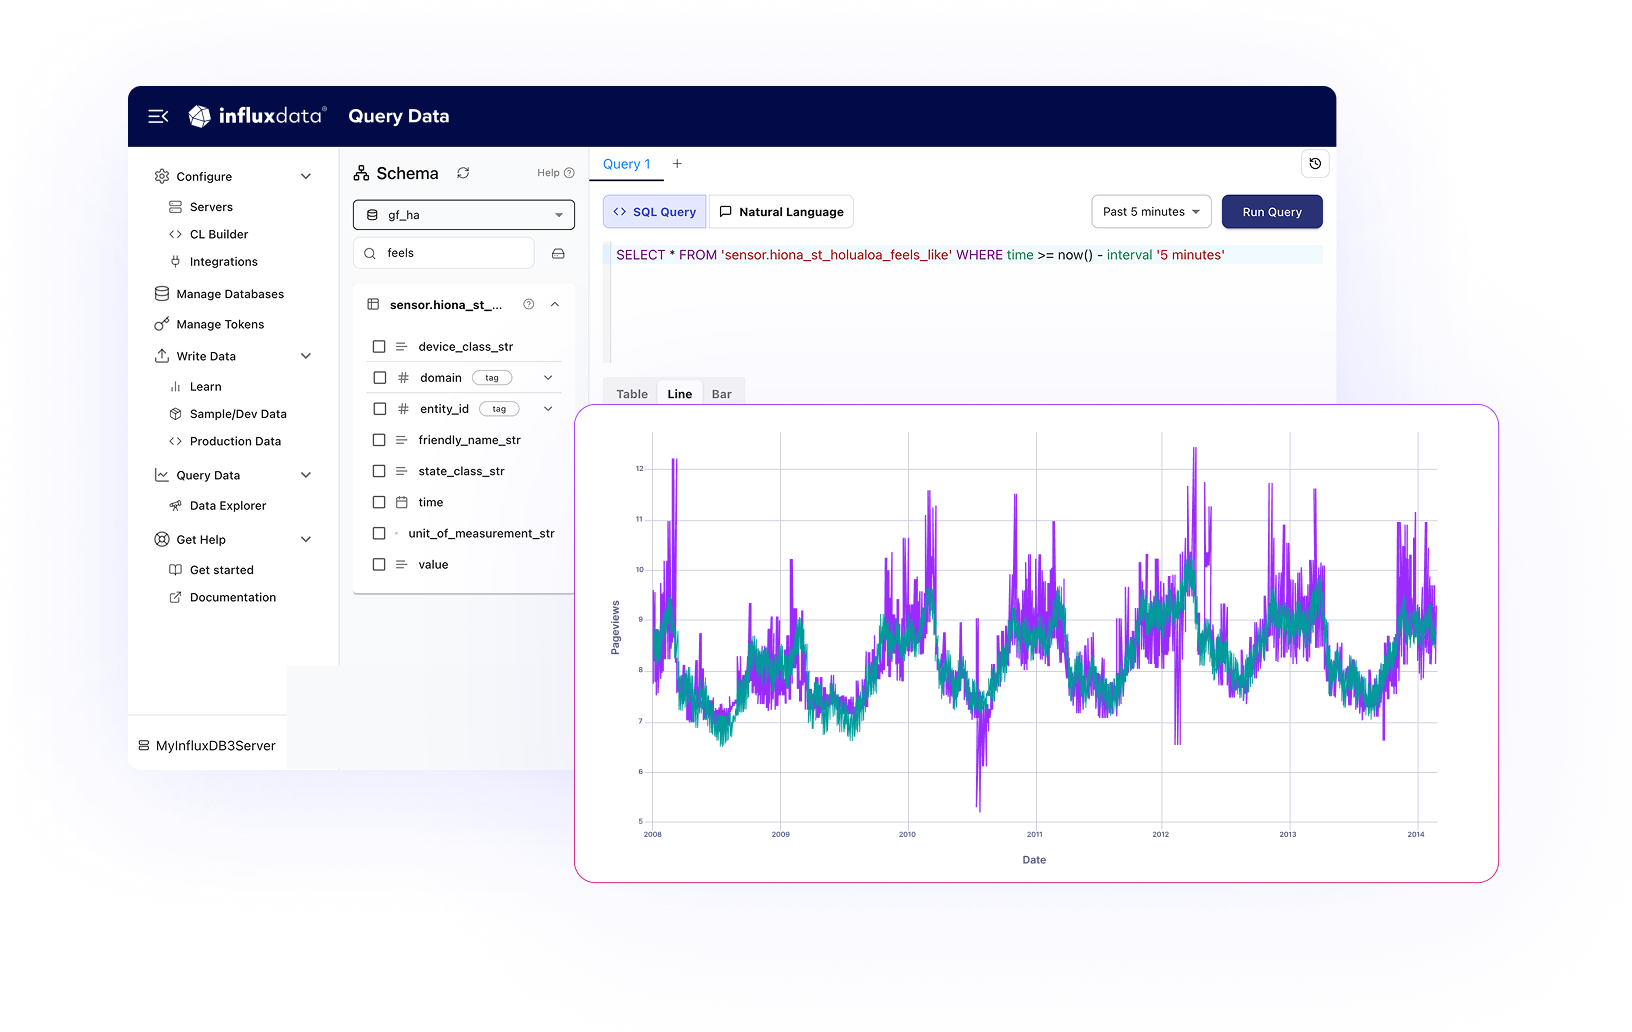Open the Past 5 minutes time dropdown
The height and width of the screenshot is (1032, 1632).
click(x=1151, y=212)
